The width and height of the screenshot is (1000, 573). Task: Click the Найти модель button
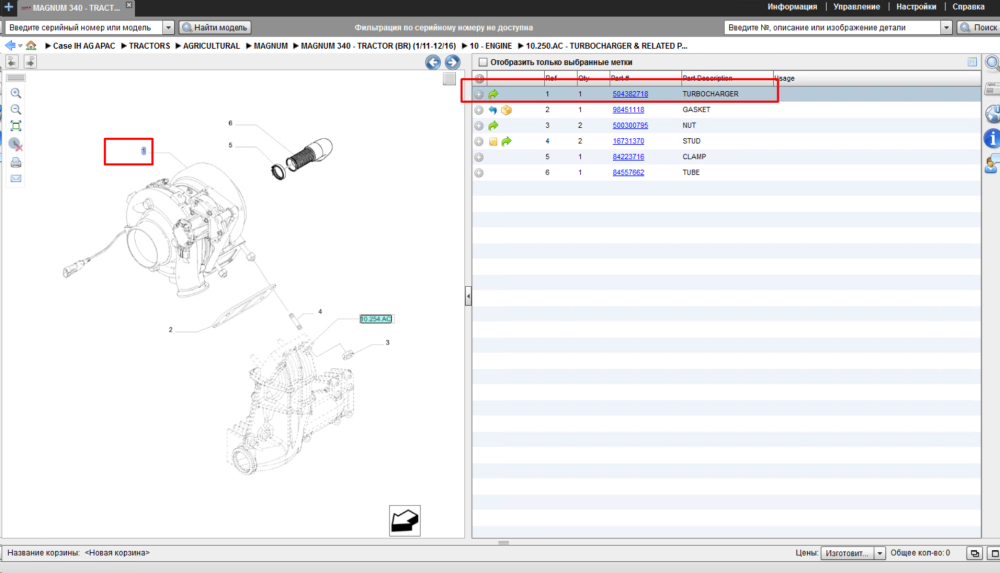(x=215, y=27)
